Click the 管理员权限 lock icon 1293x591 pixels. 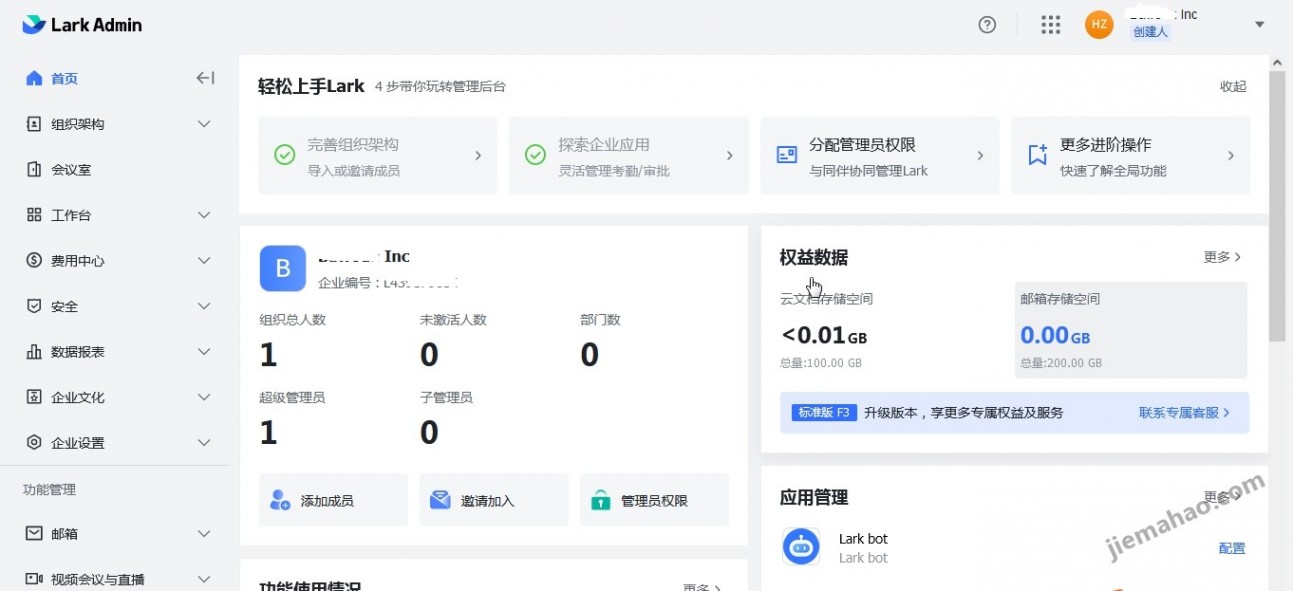pyautogui.click(x=599, y=499)
